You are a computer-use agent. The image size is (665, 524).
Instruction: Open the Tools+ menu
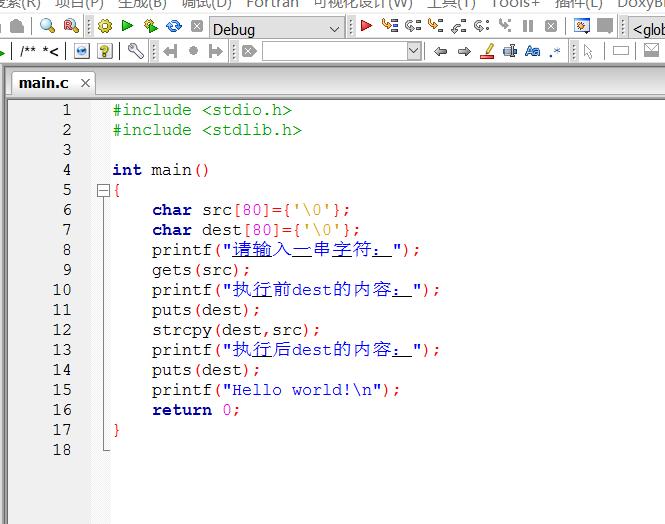click(515, 4)
